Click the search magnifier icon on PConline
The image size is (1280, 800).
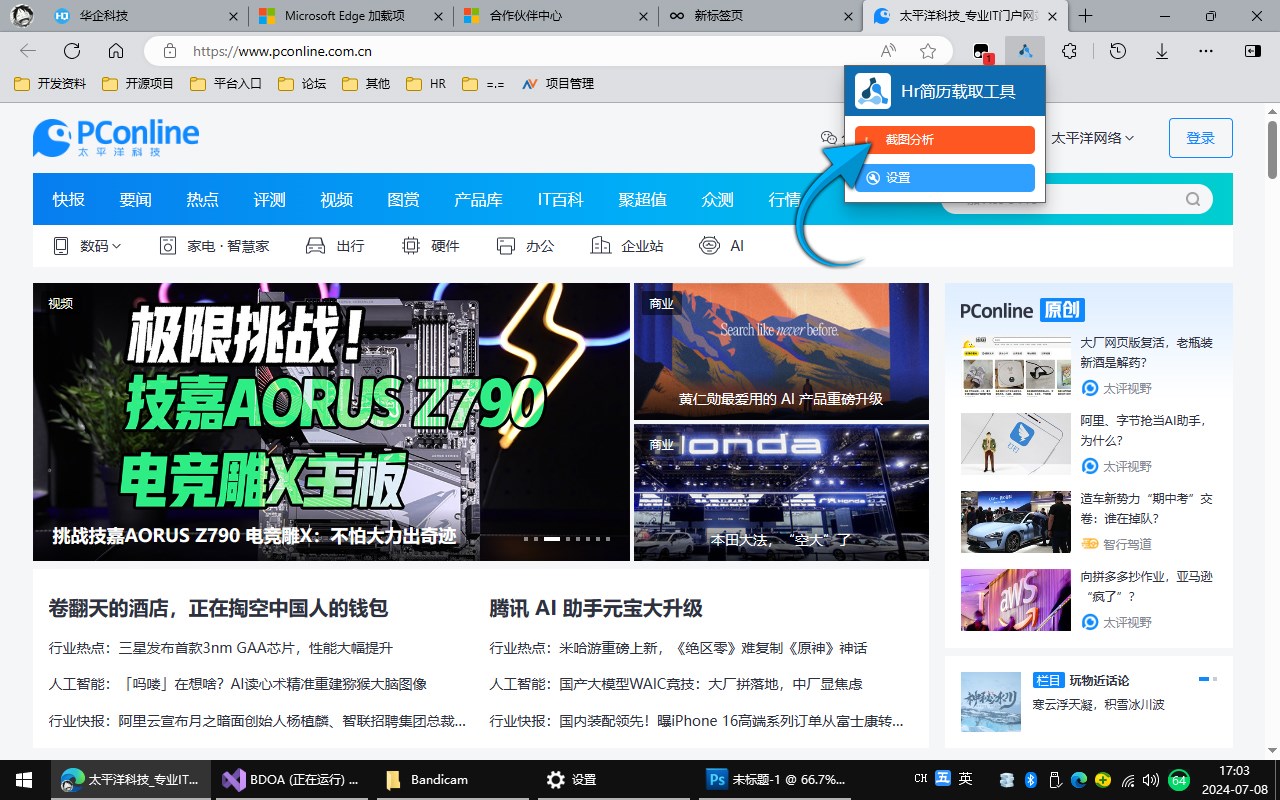click(x=1193, y=199)
